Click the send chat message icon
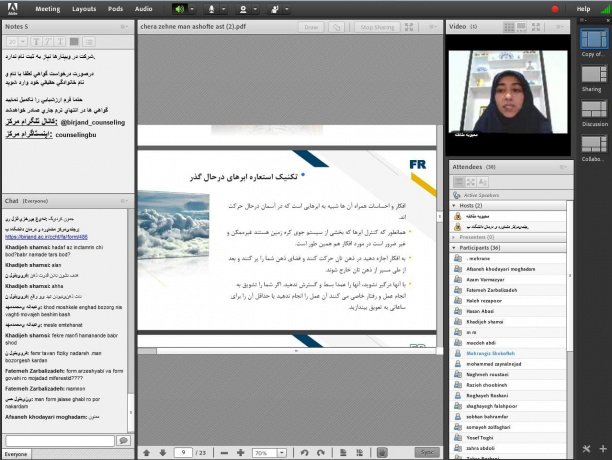 click(123, 441)
